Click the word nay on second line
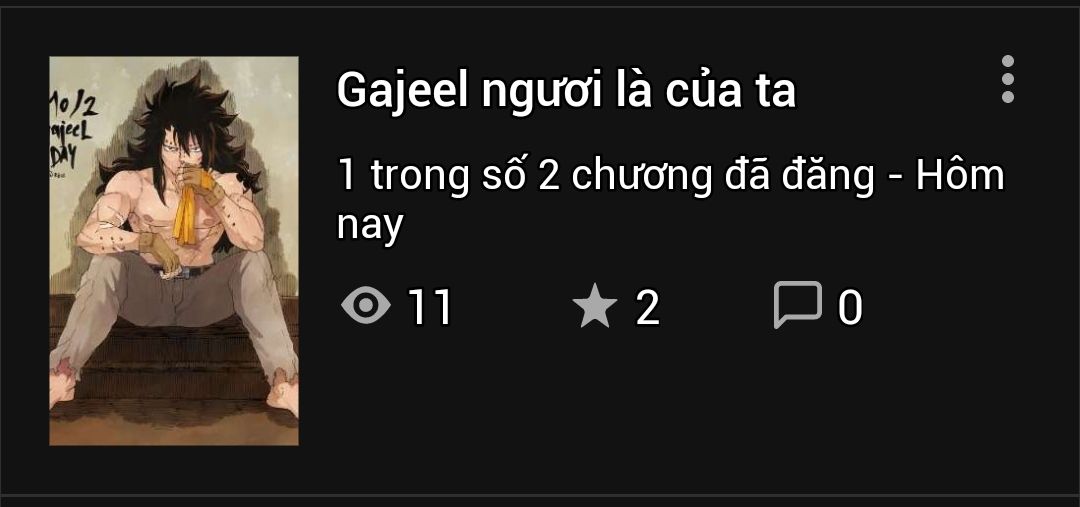The width and height of the screenshot is (1080, 507). click(369, 226)
